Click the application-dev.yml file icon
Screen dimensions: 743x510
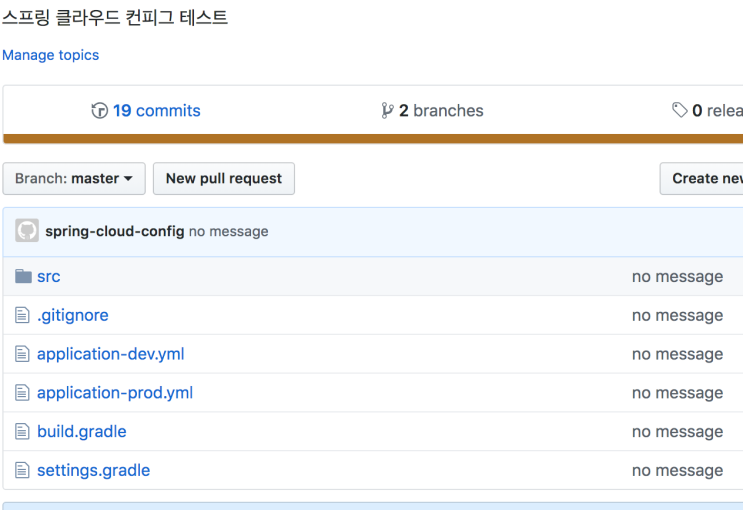[x=22, y=354]
